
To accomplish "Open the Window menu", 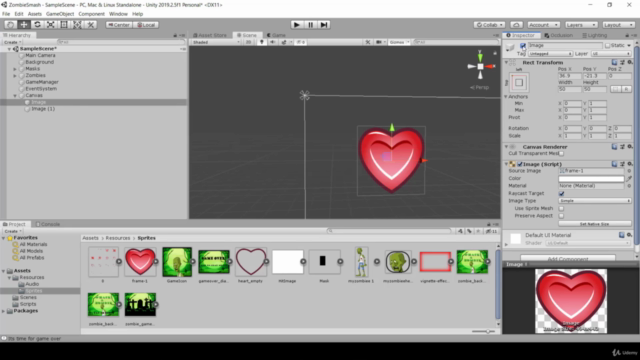I will pyautogui.click(x=118, y=14).
